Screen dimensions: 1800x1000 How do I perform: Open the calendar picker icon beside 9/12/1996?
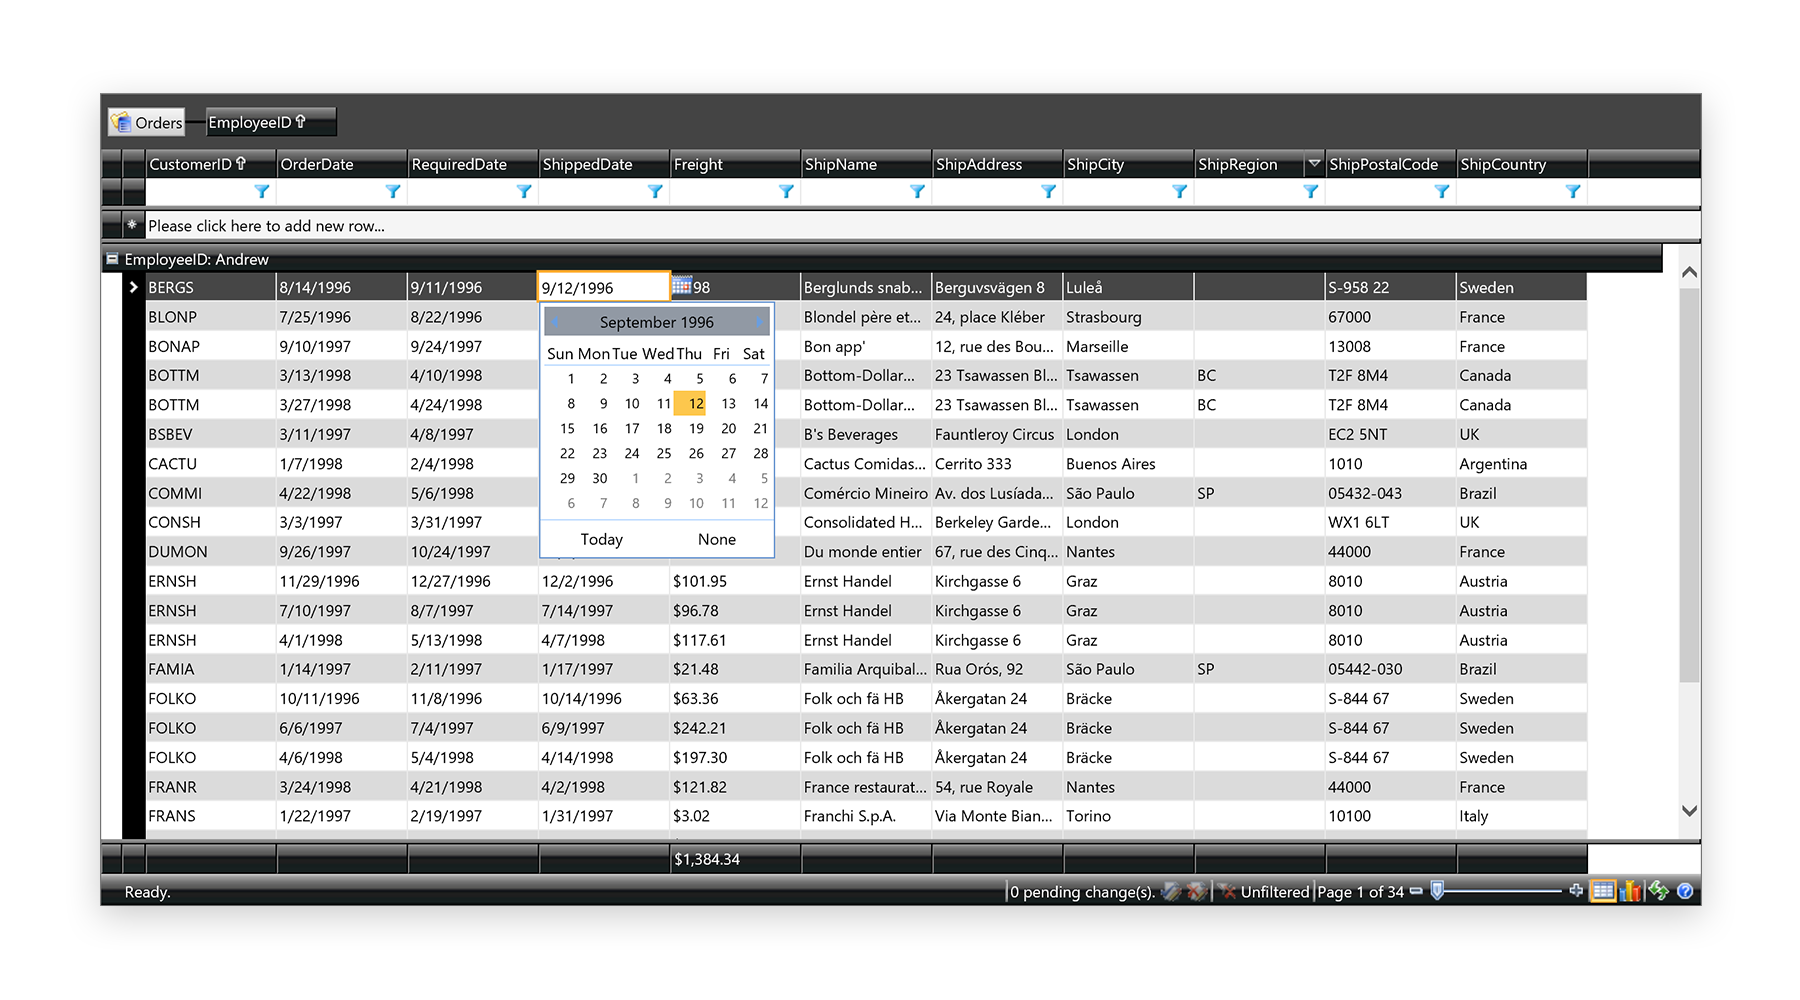(682, 286)
